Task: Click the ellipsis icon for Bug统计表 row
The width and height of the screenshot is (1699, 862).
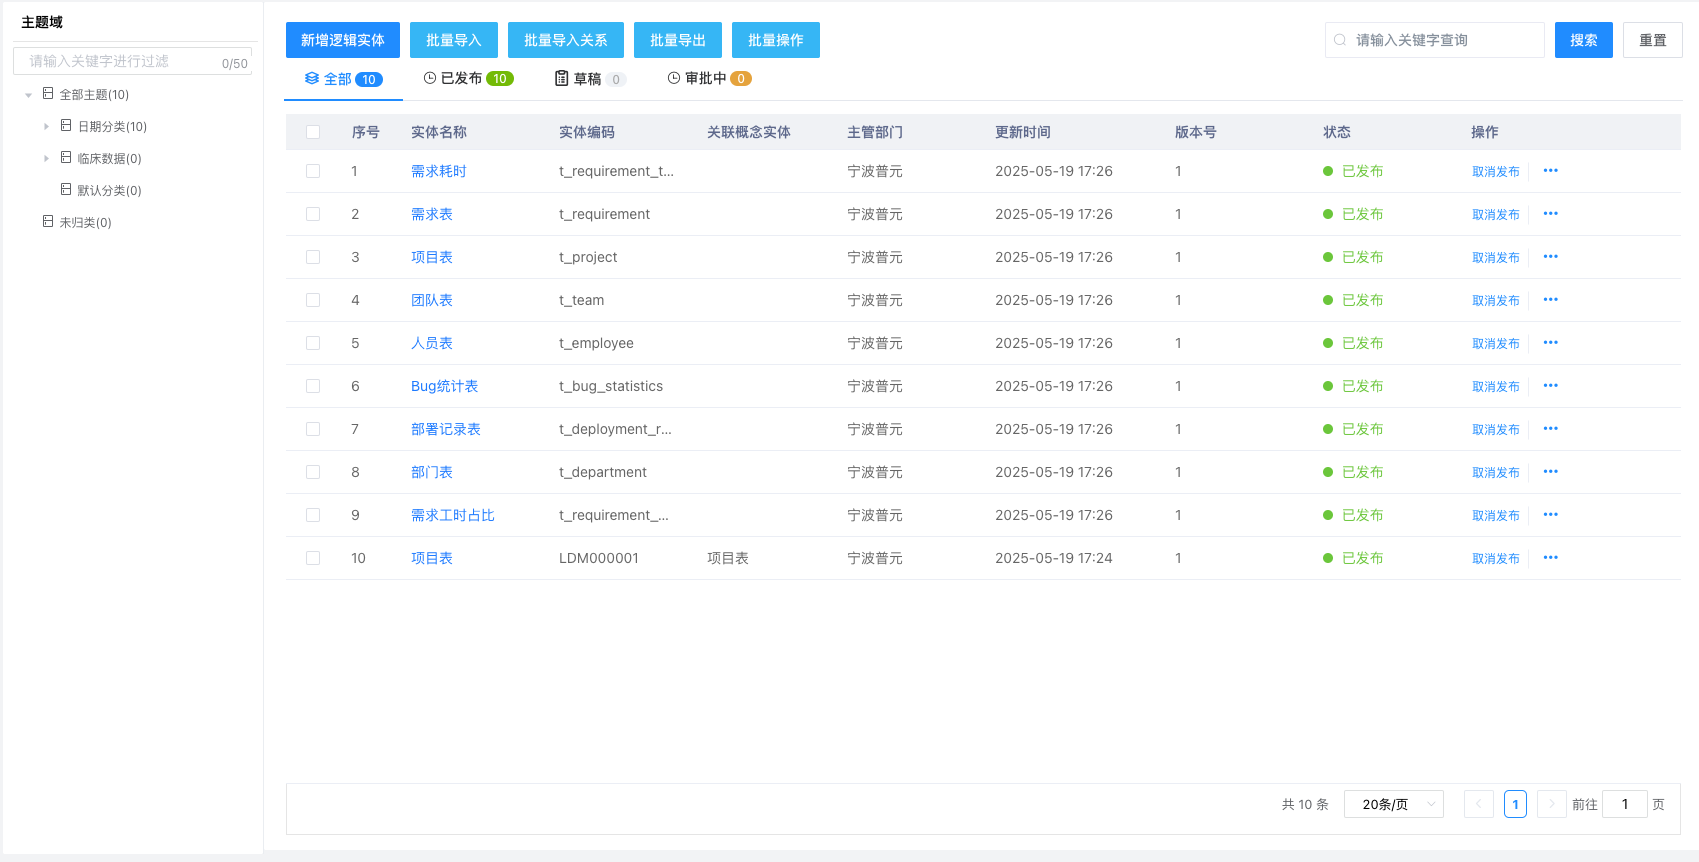Action: 1550,386
